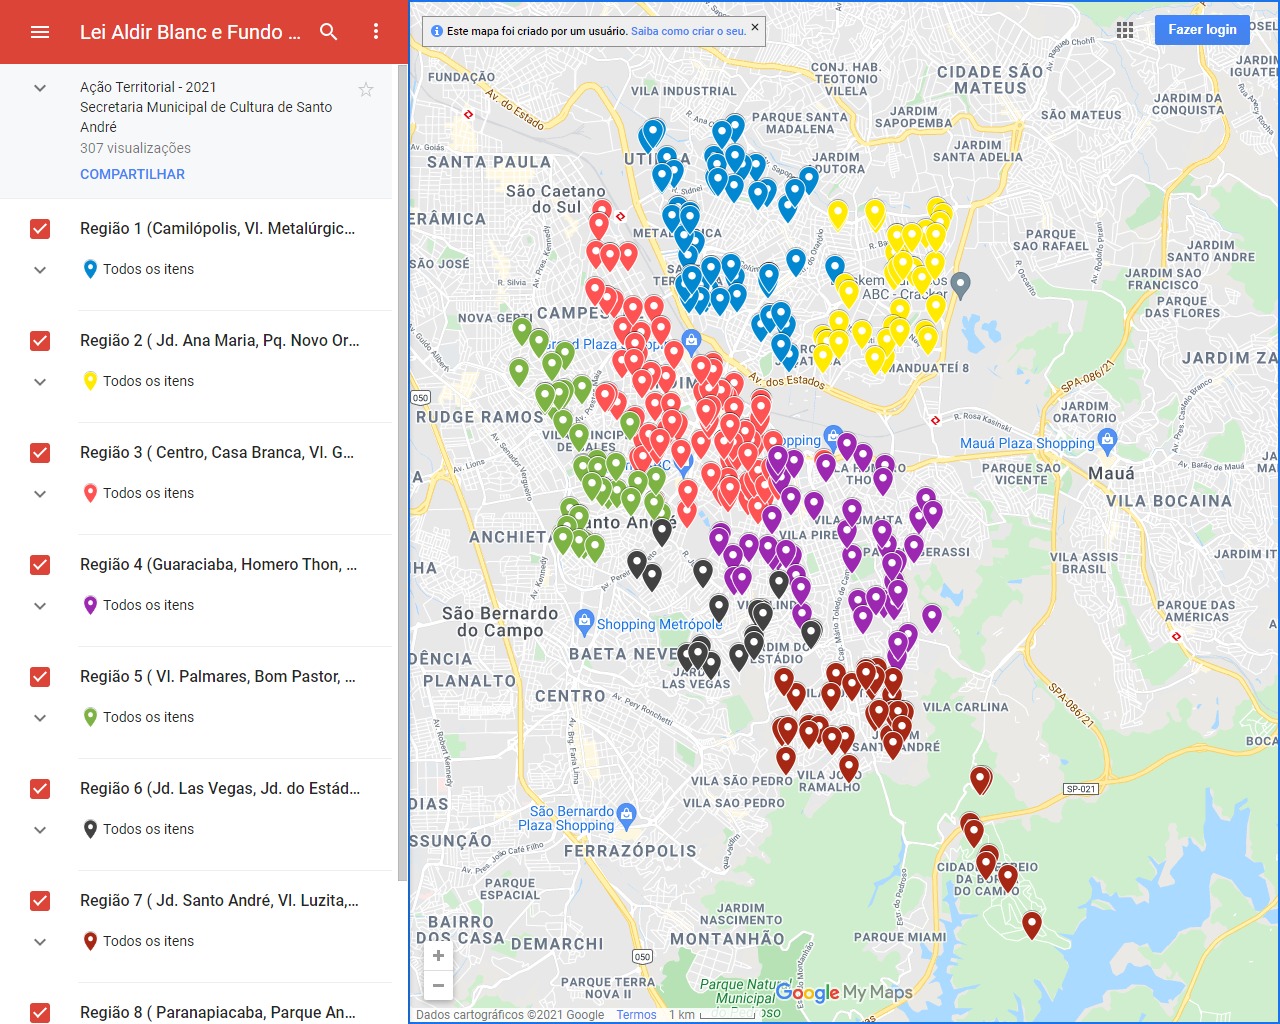1280x1024 pixels.
Task: Star this map with the star icon
Action: (366, 90)
